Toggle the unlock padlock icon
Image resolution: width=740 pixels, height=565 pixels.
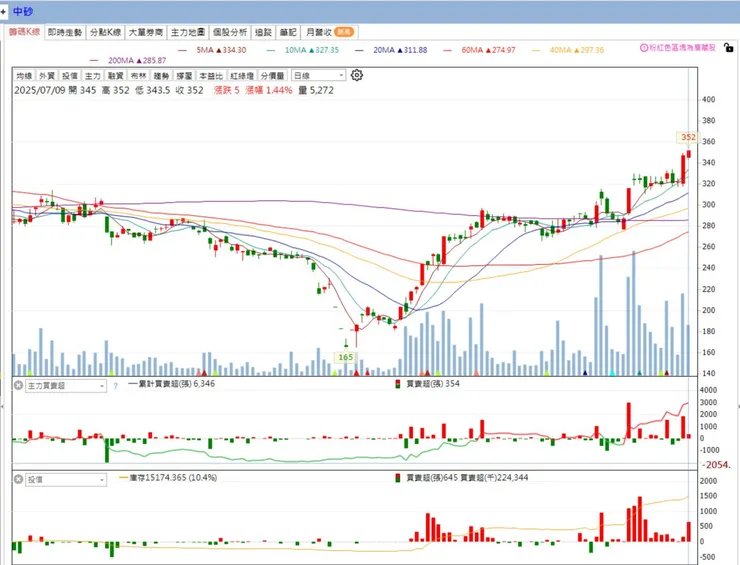click(729, 47)
